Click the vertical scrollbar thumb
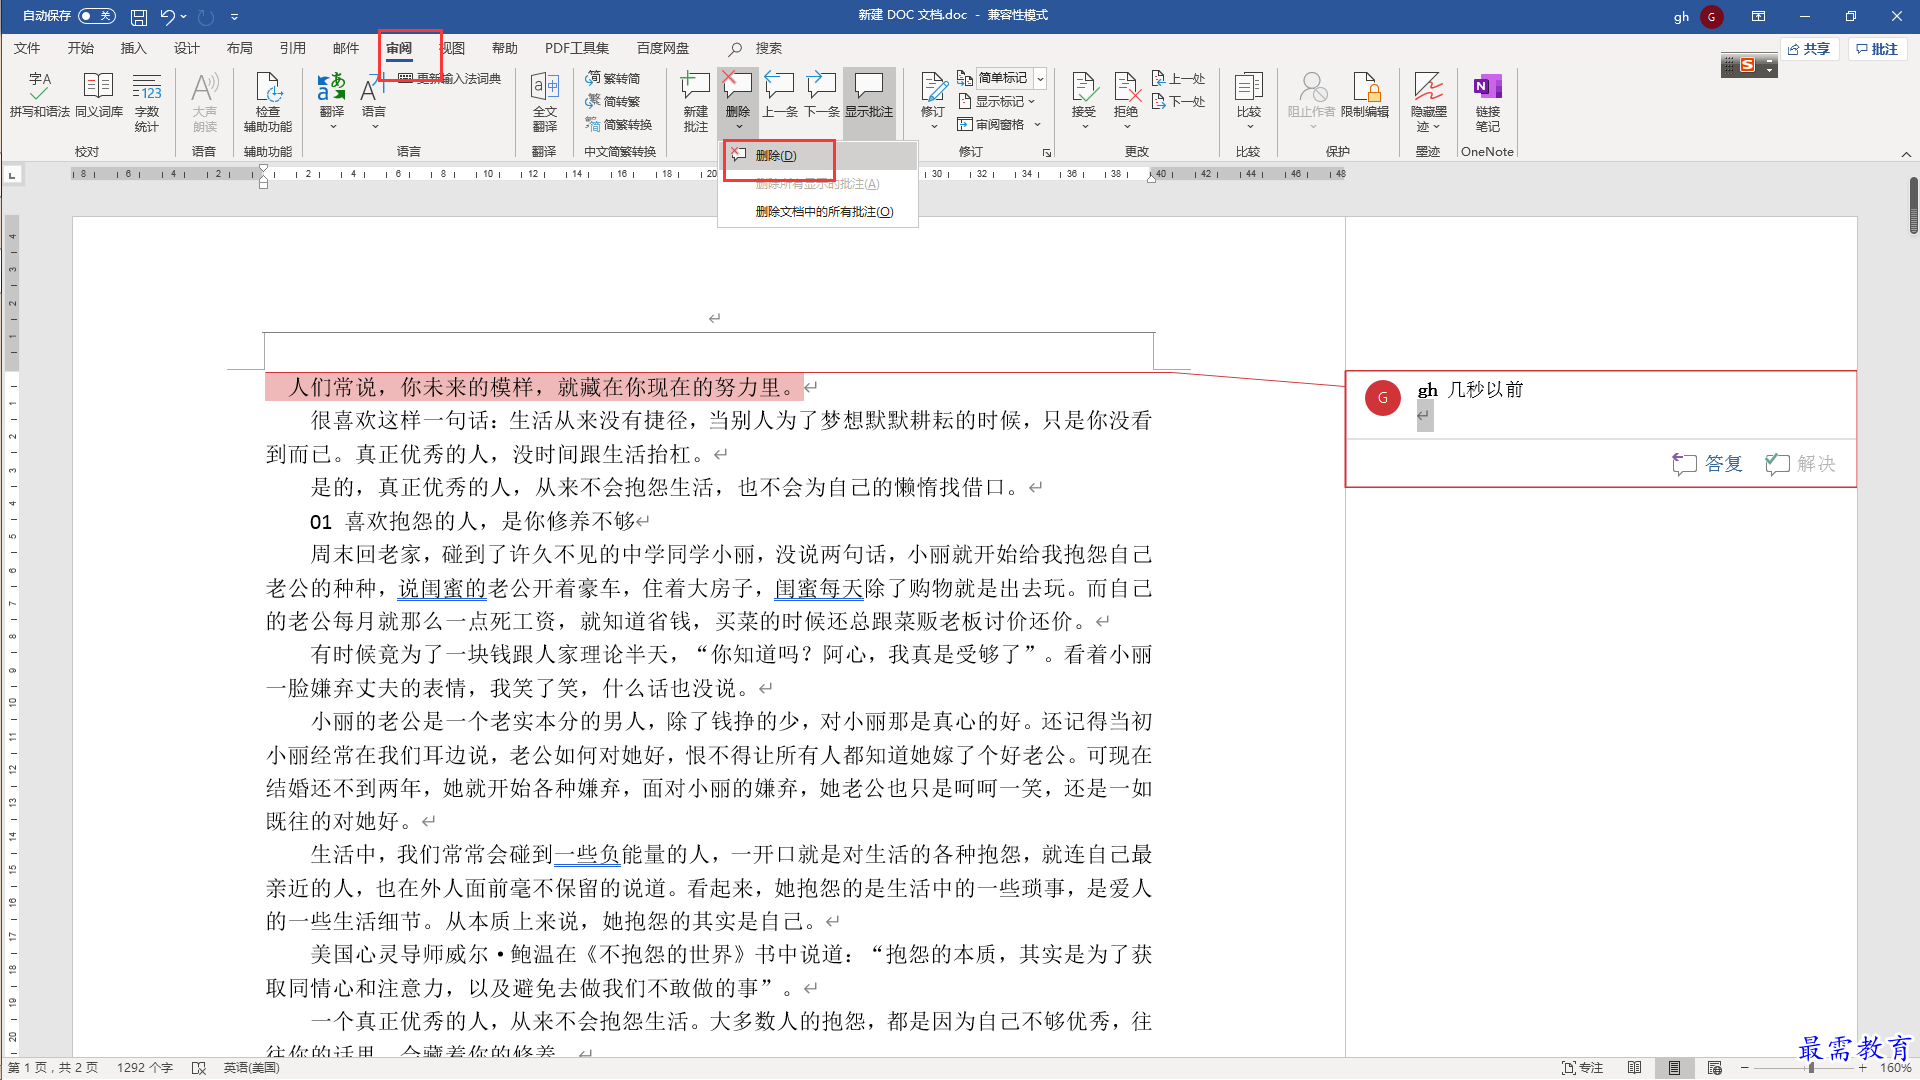 1913,205
